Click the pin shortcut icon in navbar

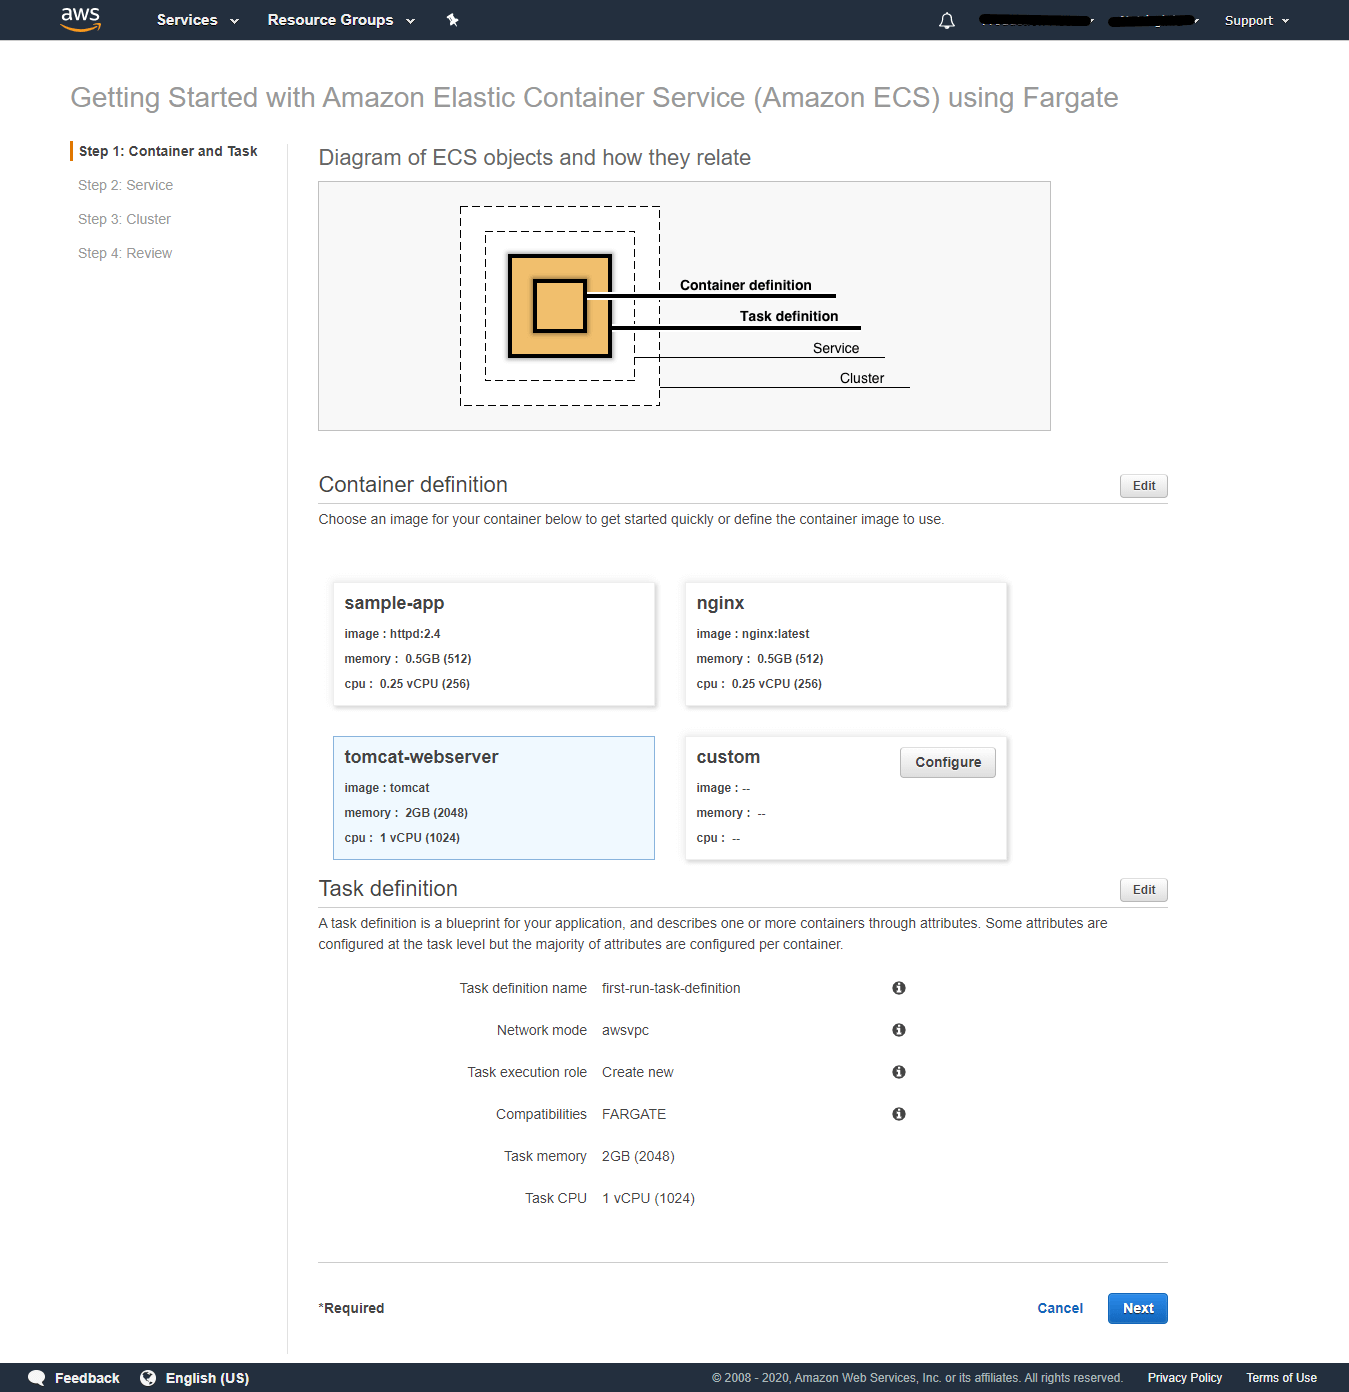[452, 20]
